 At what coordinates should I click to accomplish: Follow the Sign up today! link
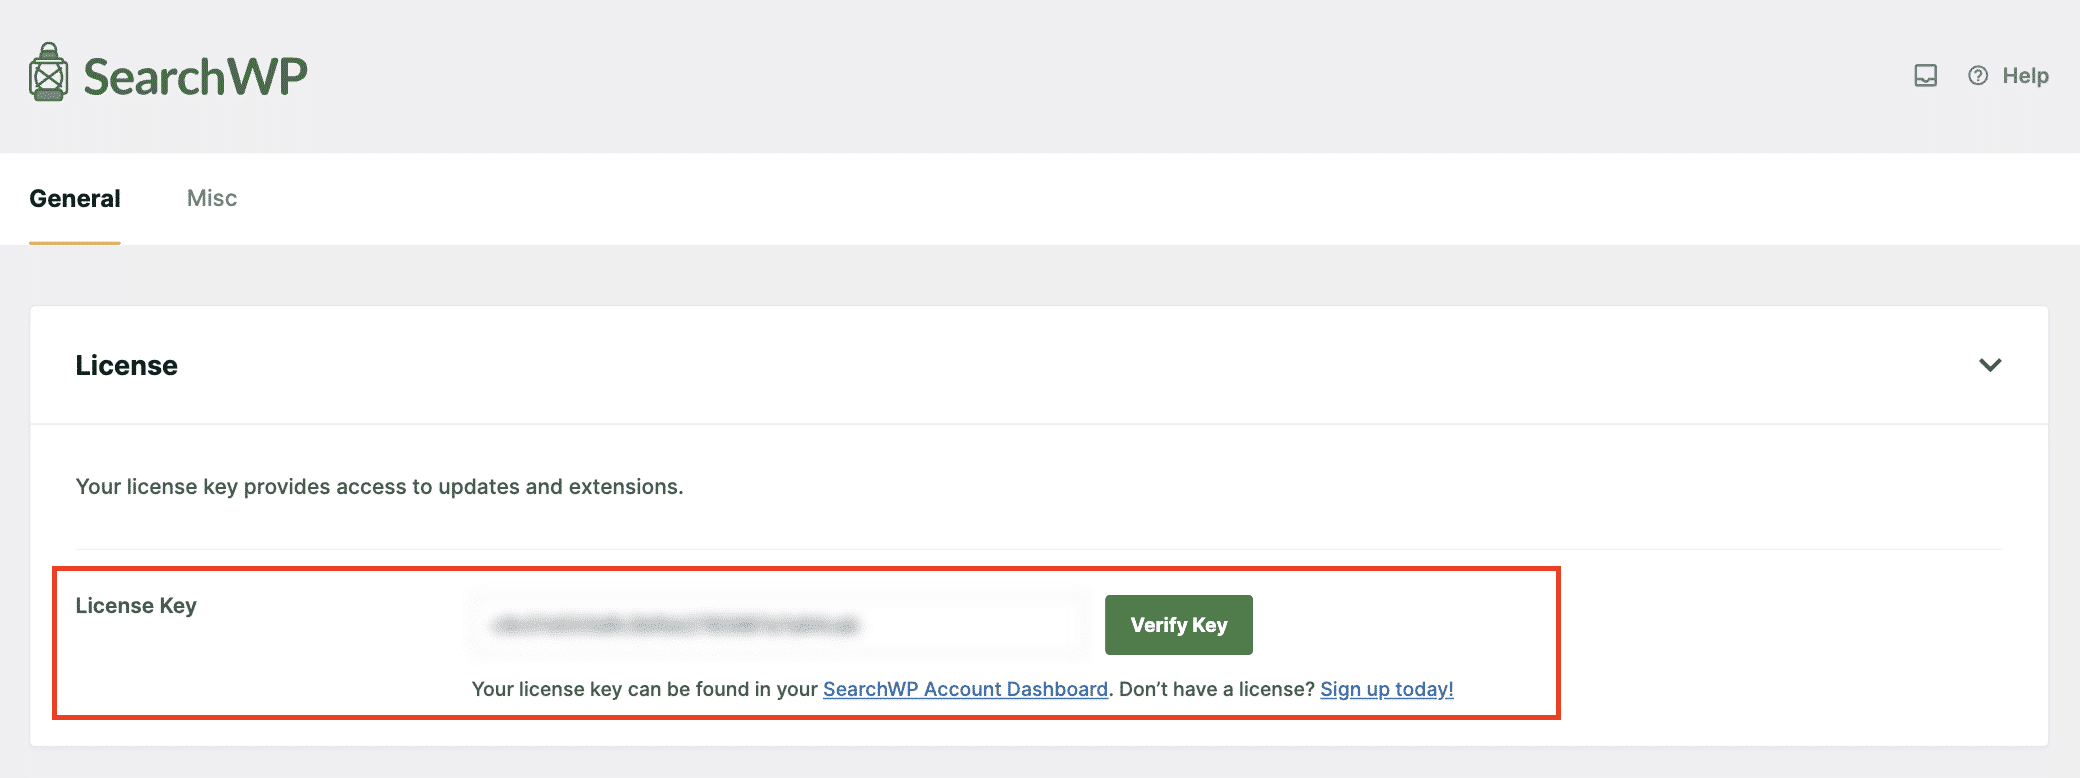(1387, 689)
